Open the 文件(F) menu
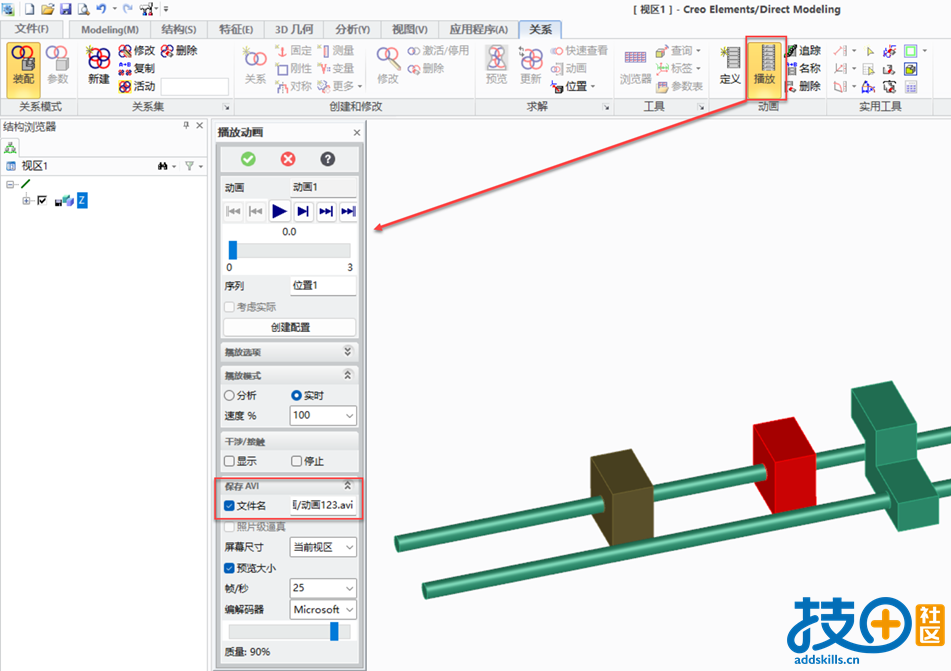951x671 pixels. 32,29
